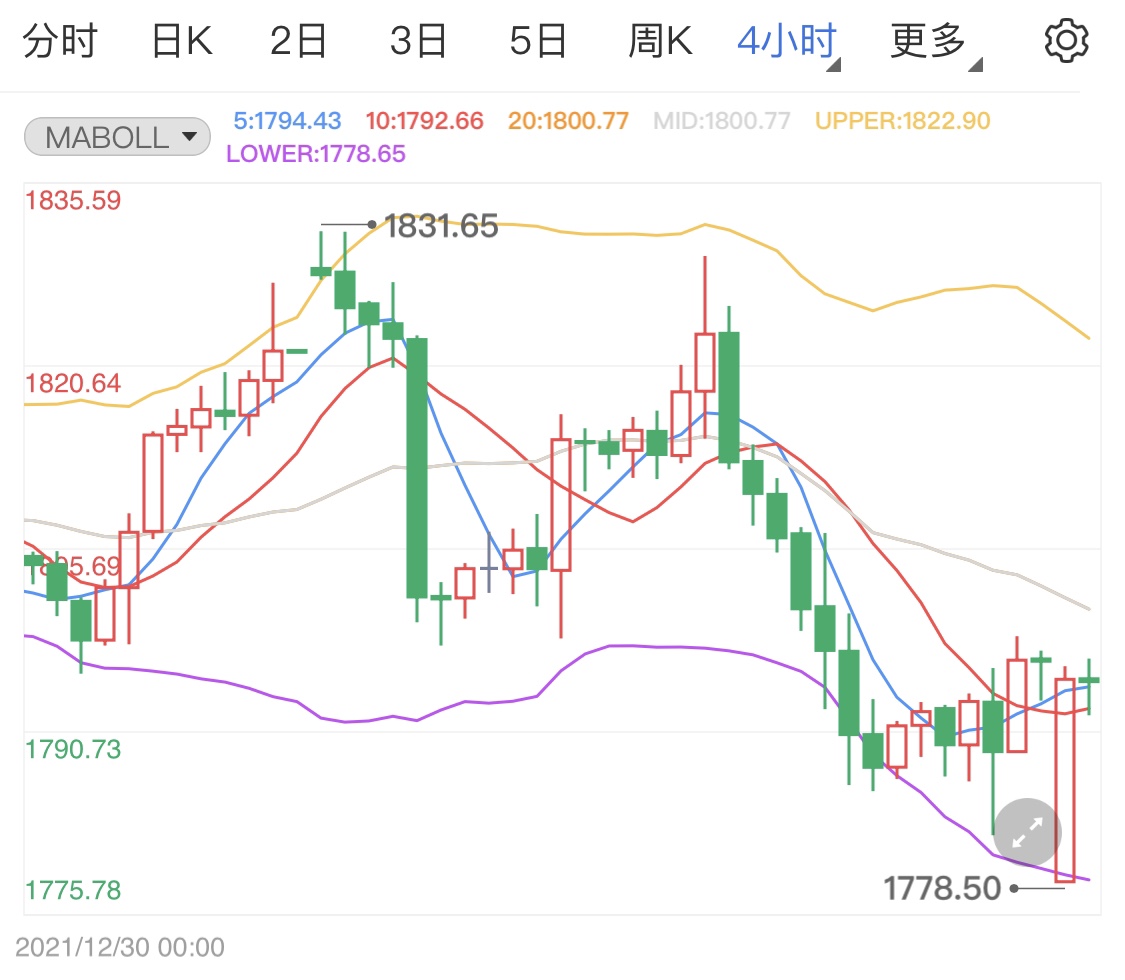Switch to the 分时 tab
The height and width of the screenshot is (980, 1125).
click(x=60, y=41)
